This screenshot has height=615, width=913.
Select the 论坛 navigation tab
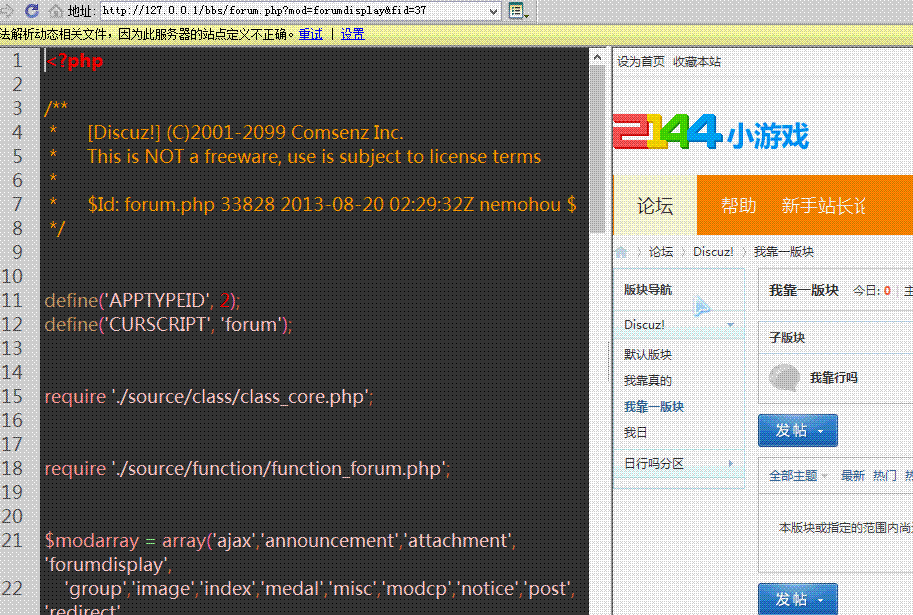(655, 206)
